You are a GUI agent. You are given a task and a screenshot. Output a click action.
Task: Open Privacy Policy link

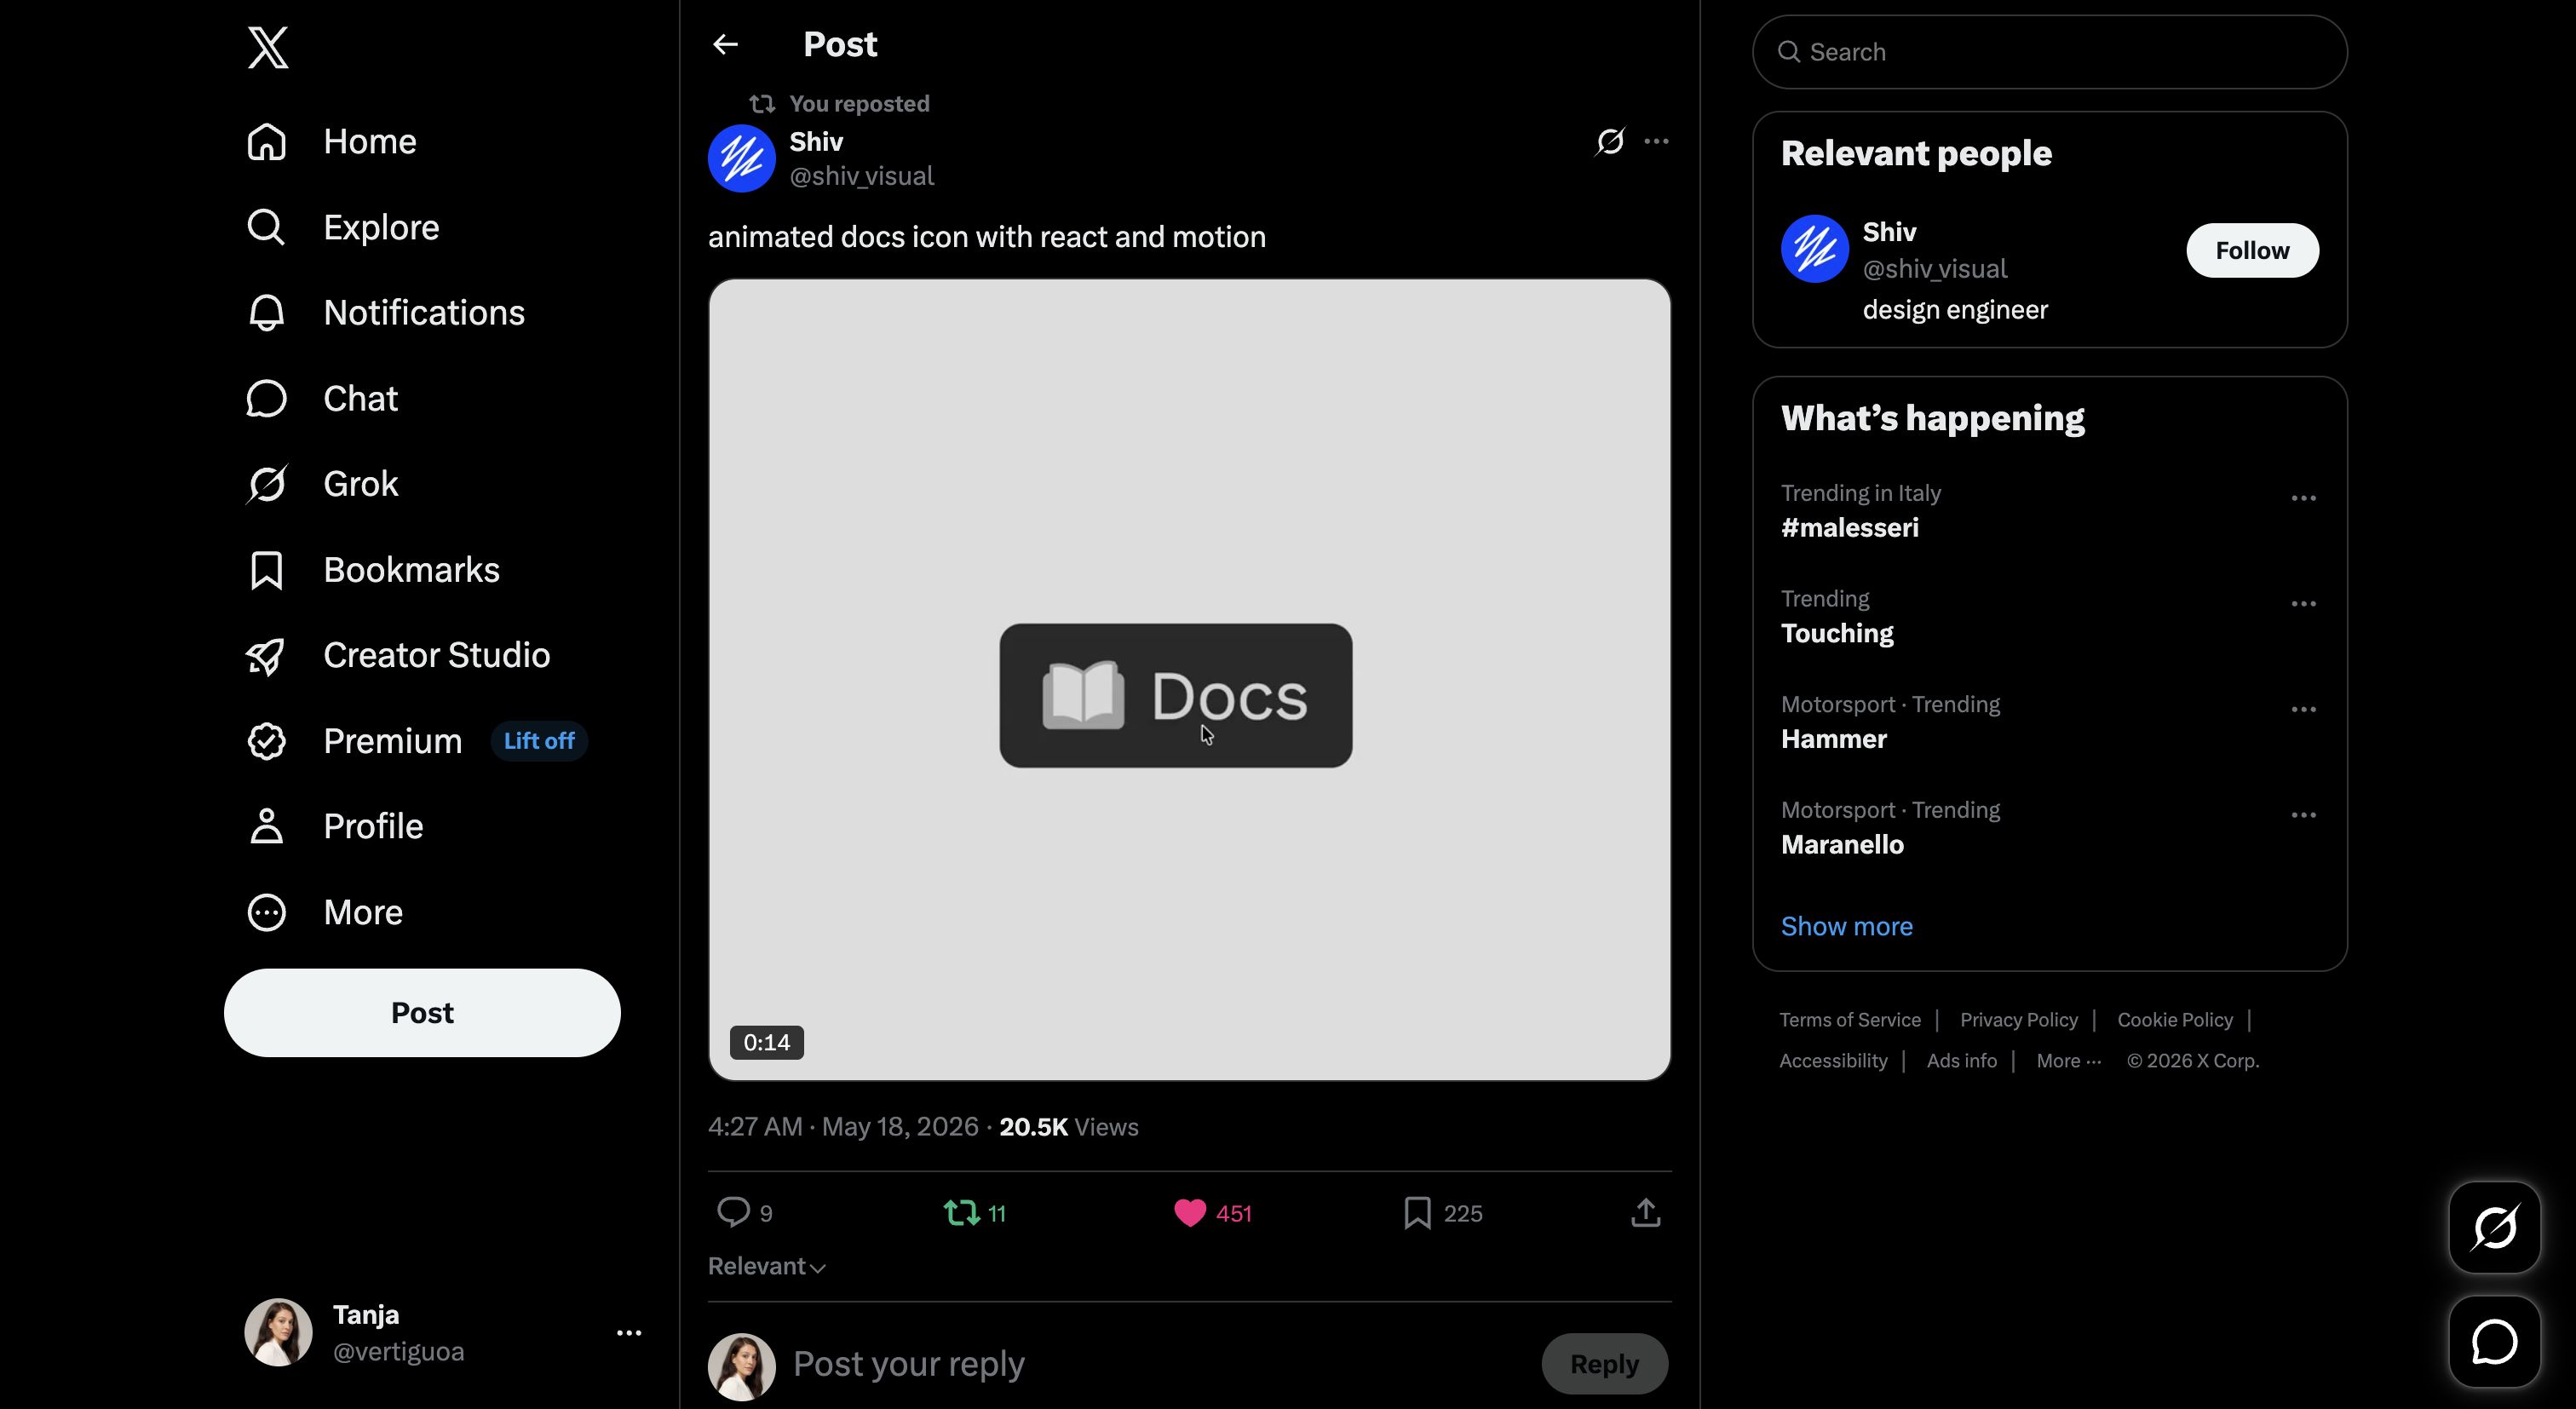click(x=2019, y=1020)
